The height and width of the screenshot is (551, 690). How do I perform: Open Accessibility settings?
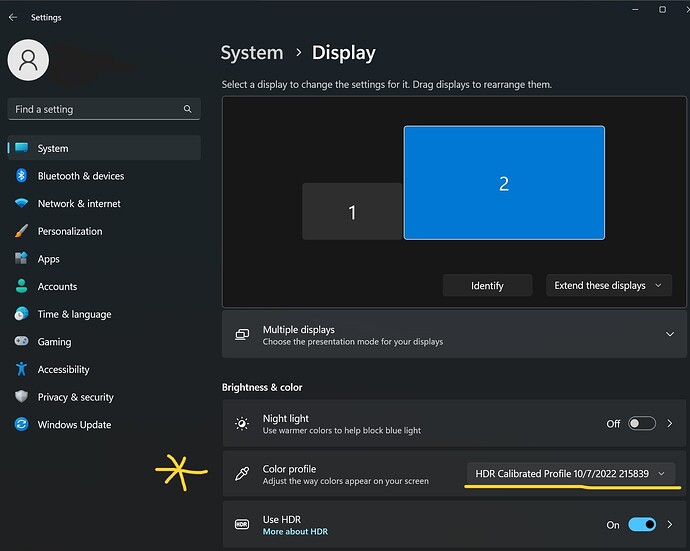pyautogui.click(x=104, y=369)
